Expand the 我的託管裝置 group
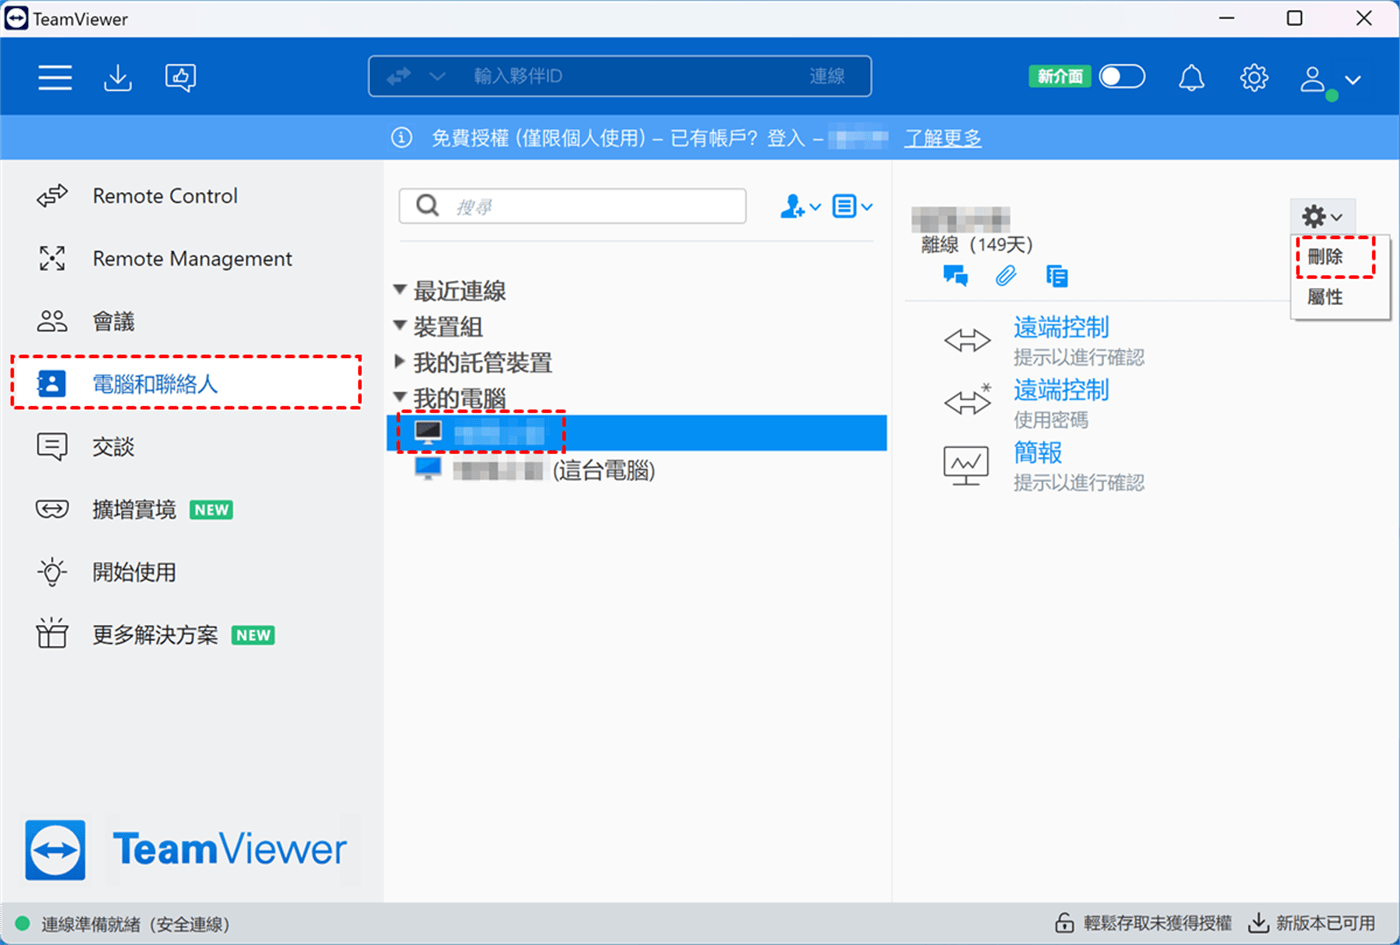Image resolution: width=1400 pixels, height=945 pixels. 400,361
